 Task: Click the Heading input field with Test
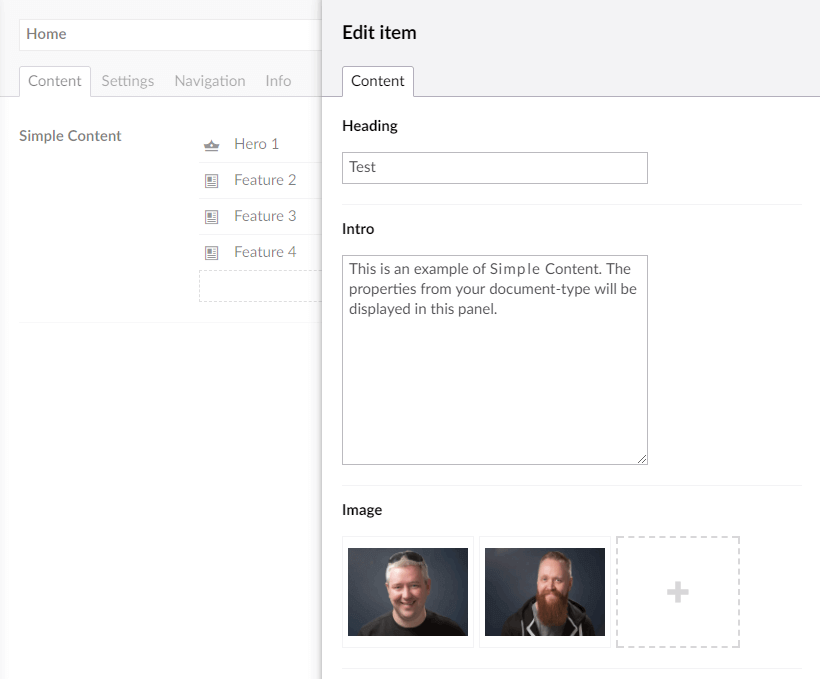[x=494, y=168]
